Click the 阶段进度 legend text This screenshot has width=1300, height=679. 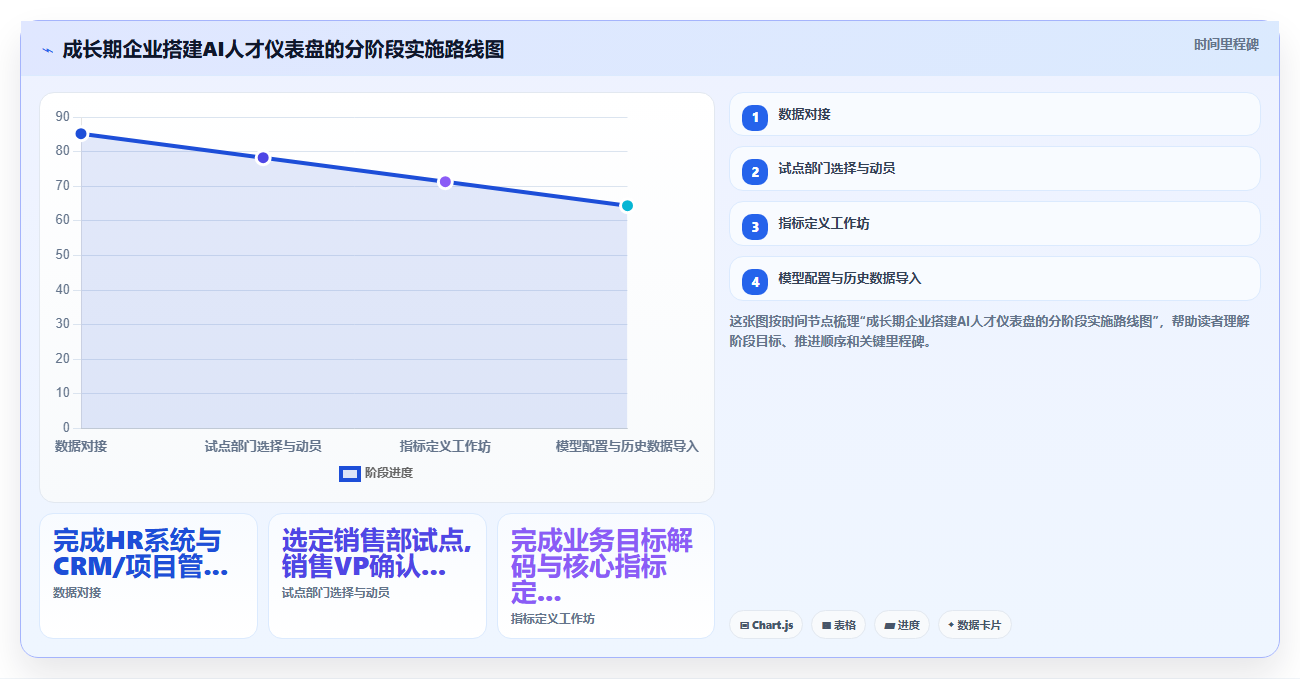coord(389,473)
